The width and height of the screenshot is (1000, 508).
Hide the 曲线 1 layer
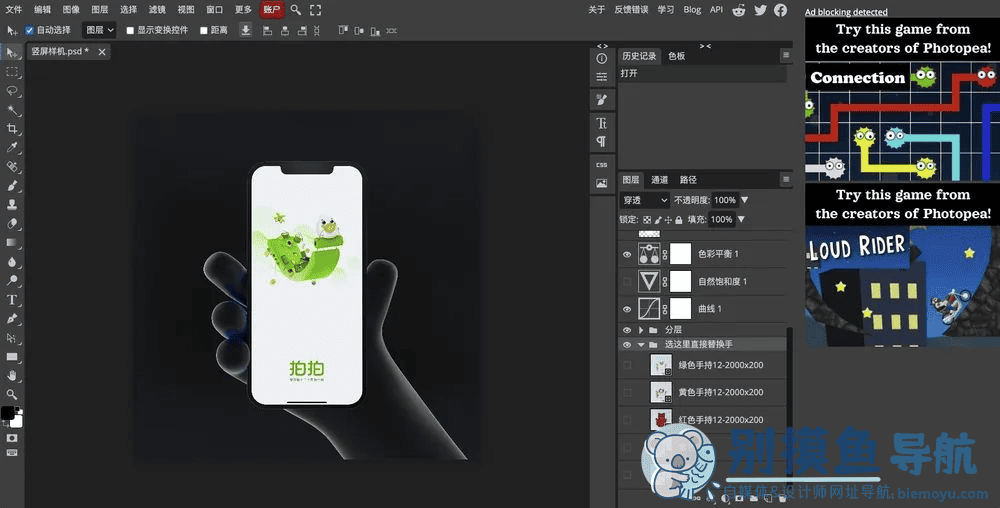click(x=627, y=309)
